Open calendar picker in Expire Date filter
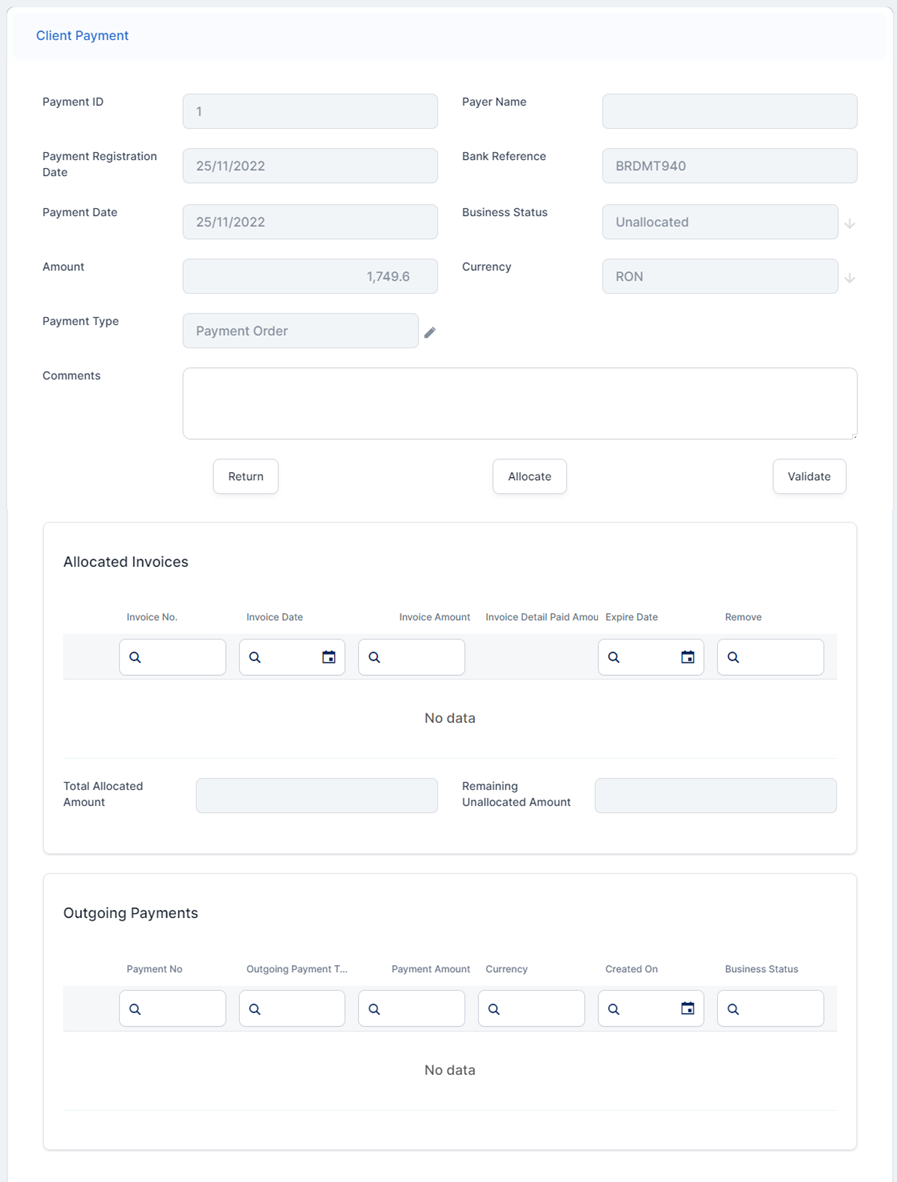Viewport: 897px width, 1182px height. (687, 657)
